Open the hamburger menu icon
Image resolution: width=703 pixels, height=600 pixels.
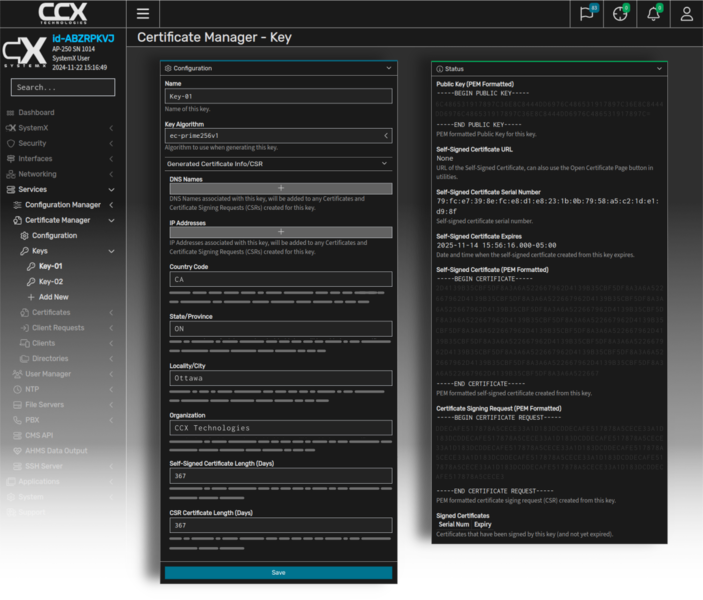[143, 14]
